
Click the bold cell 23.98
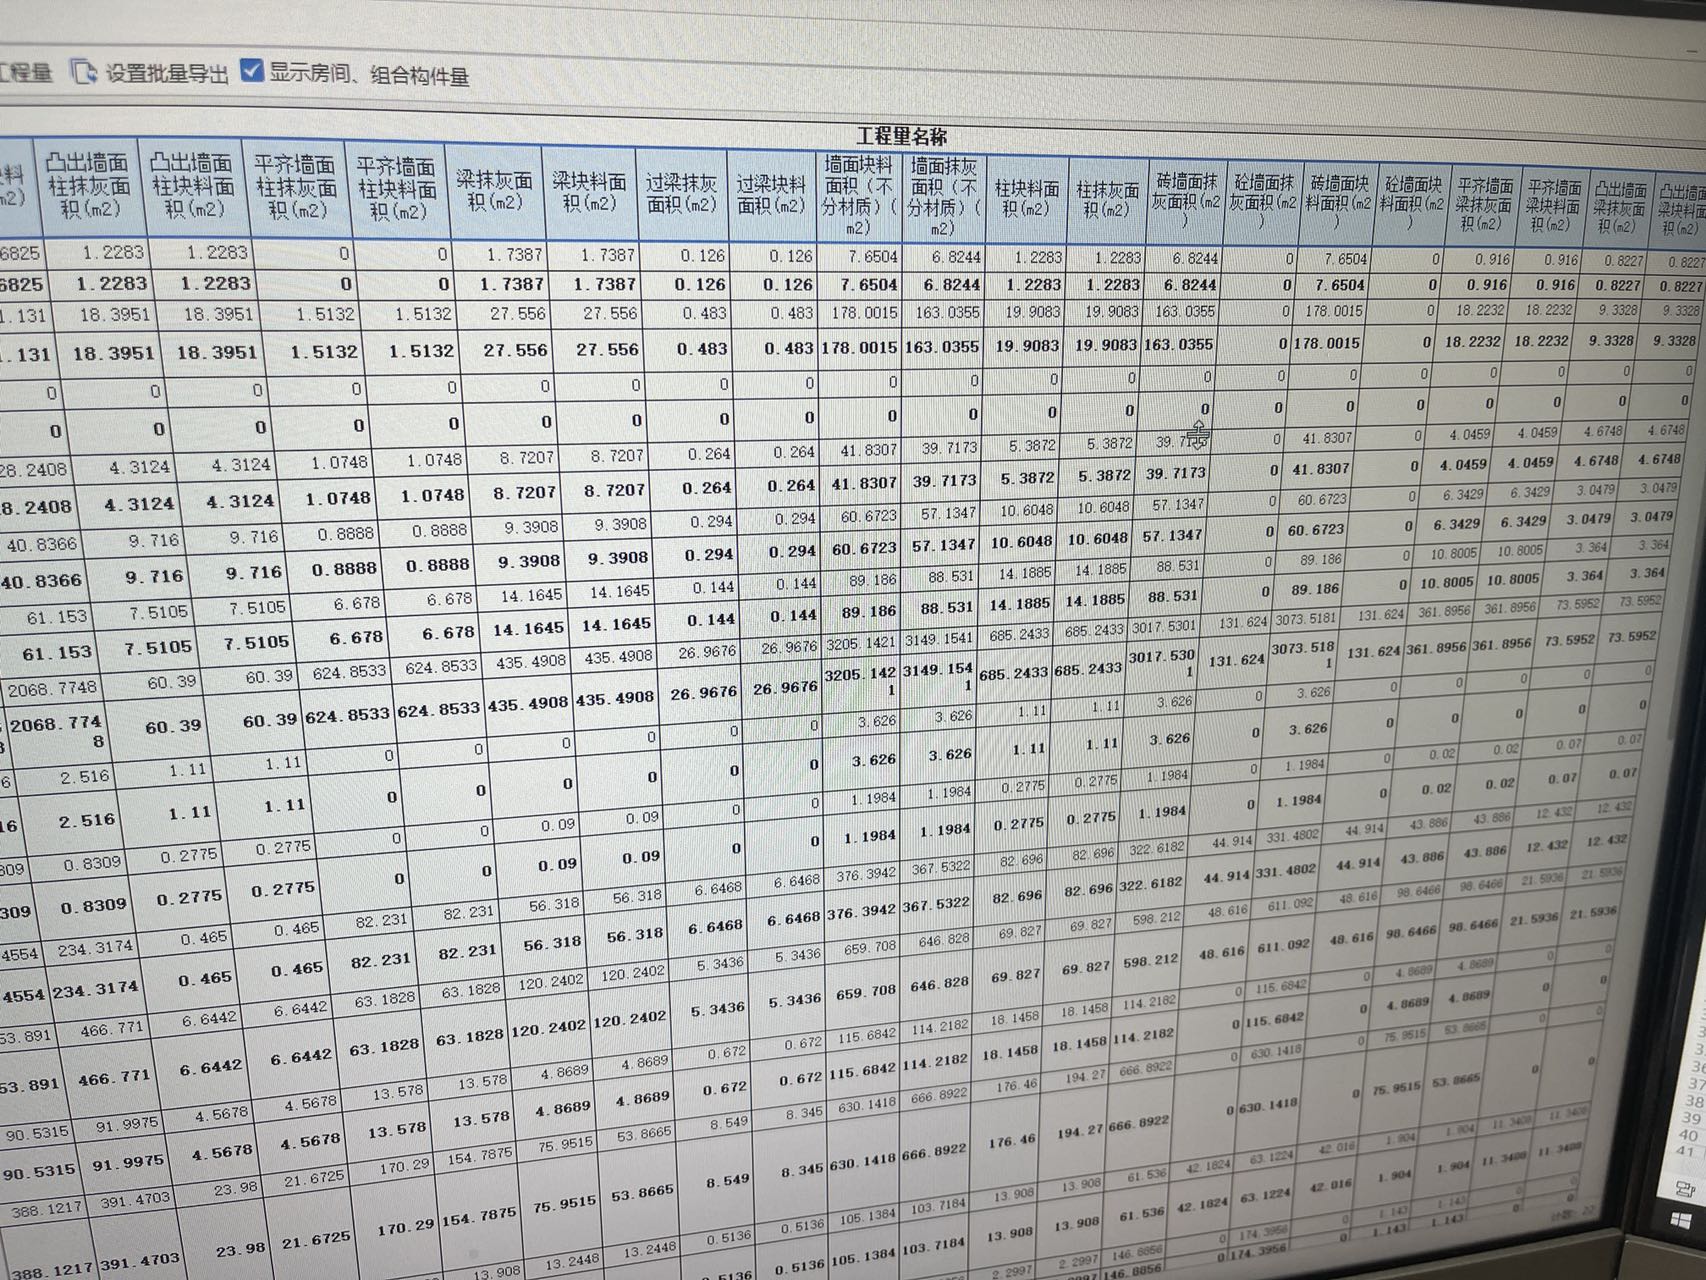coord(241,1250)
